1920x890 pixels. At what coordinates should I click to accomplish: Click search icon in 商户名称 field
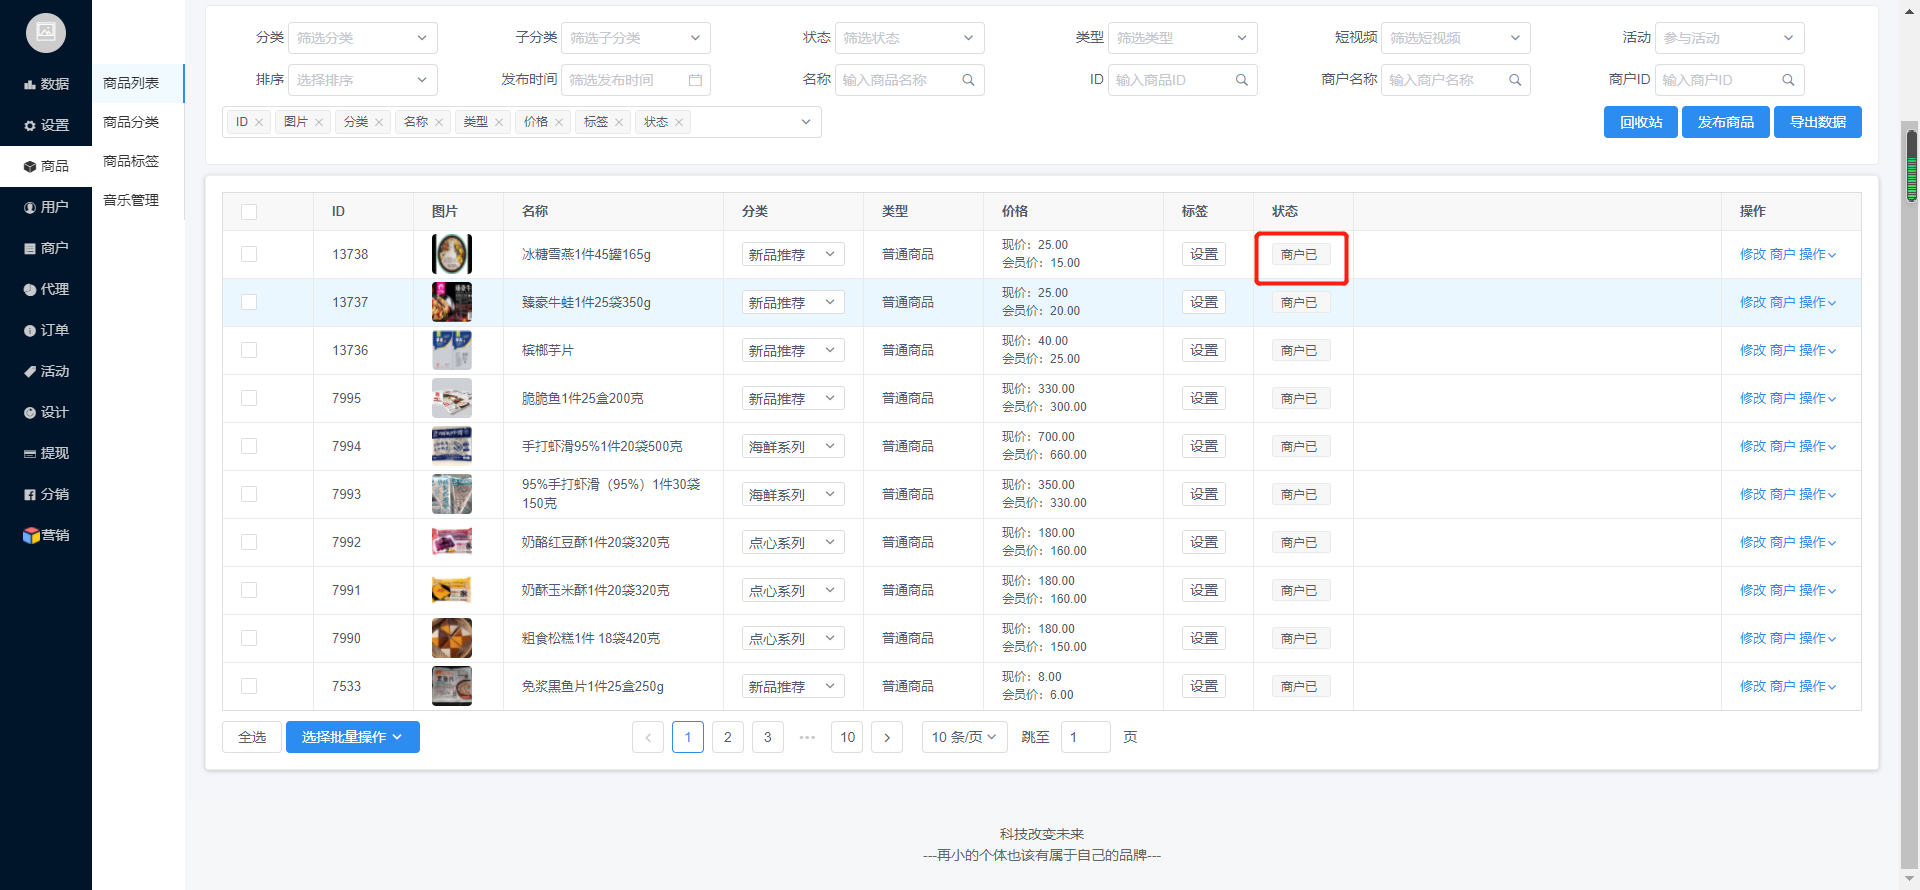1515,80
